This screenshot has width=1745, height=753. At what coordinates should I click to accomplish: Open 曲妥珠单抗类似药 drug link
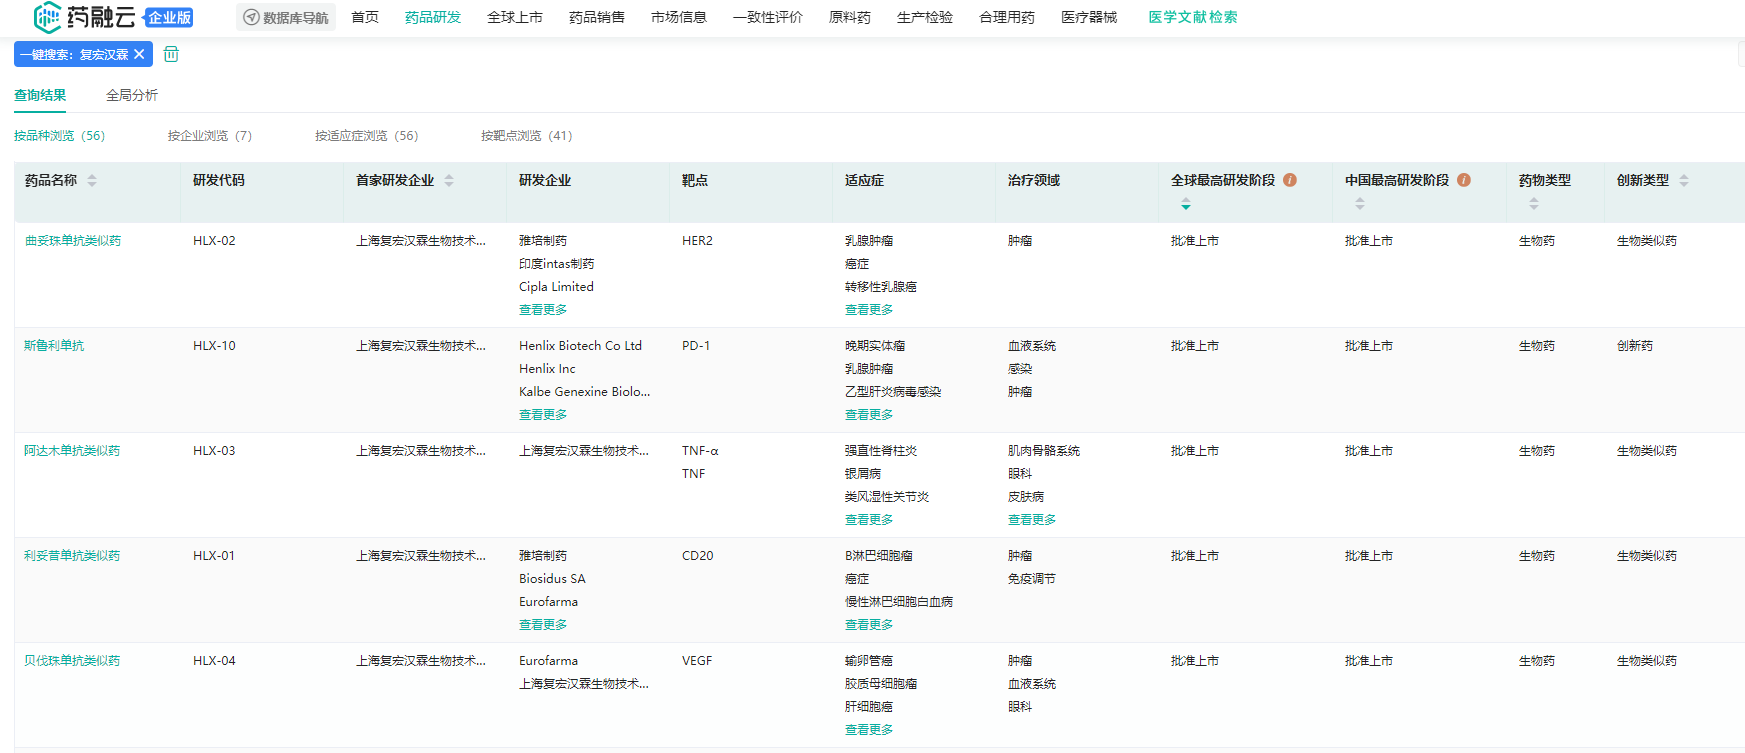click(73, 241)
